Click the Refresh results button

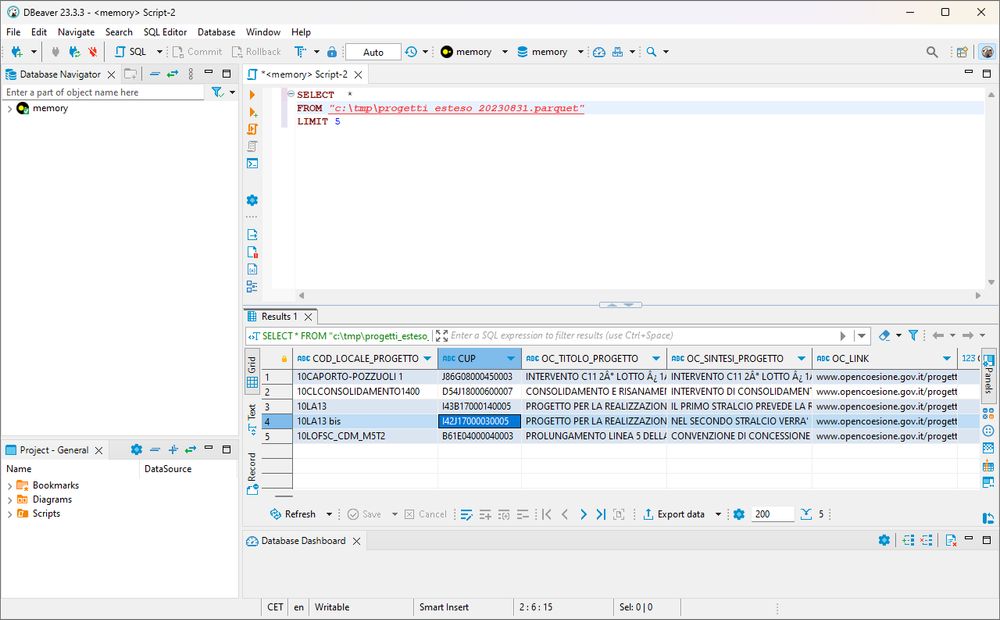(293, 514)
